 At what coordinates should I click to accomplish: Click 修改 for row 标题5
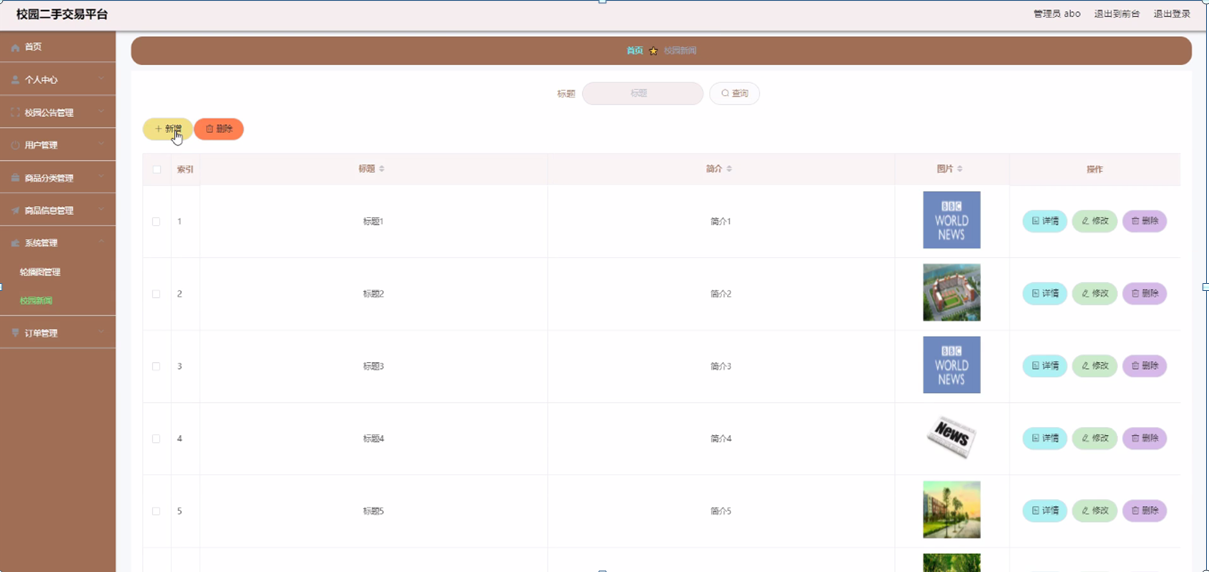(1095, 511)
